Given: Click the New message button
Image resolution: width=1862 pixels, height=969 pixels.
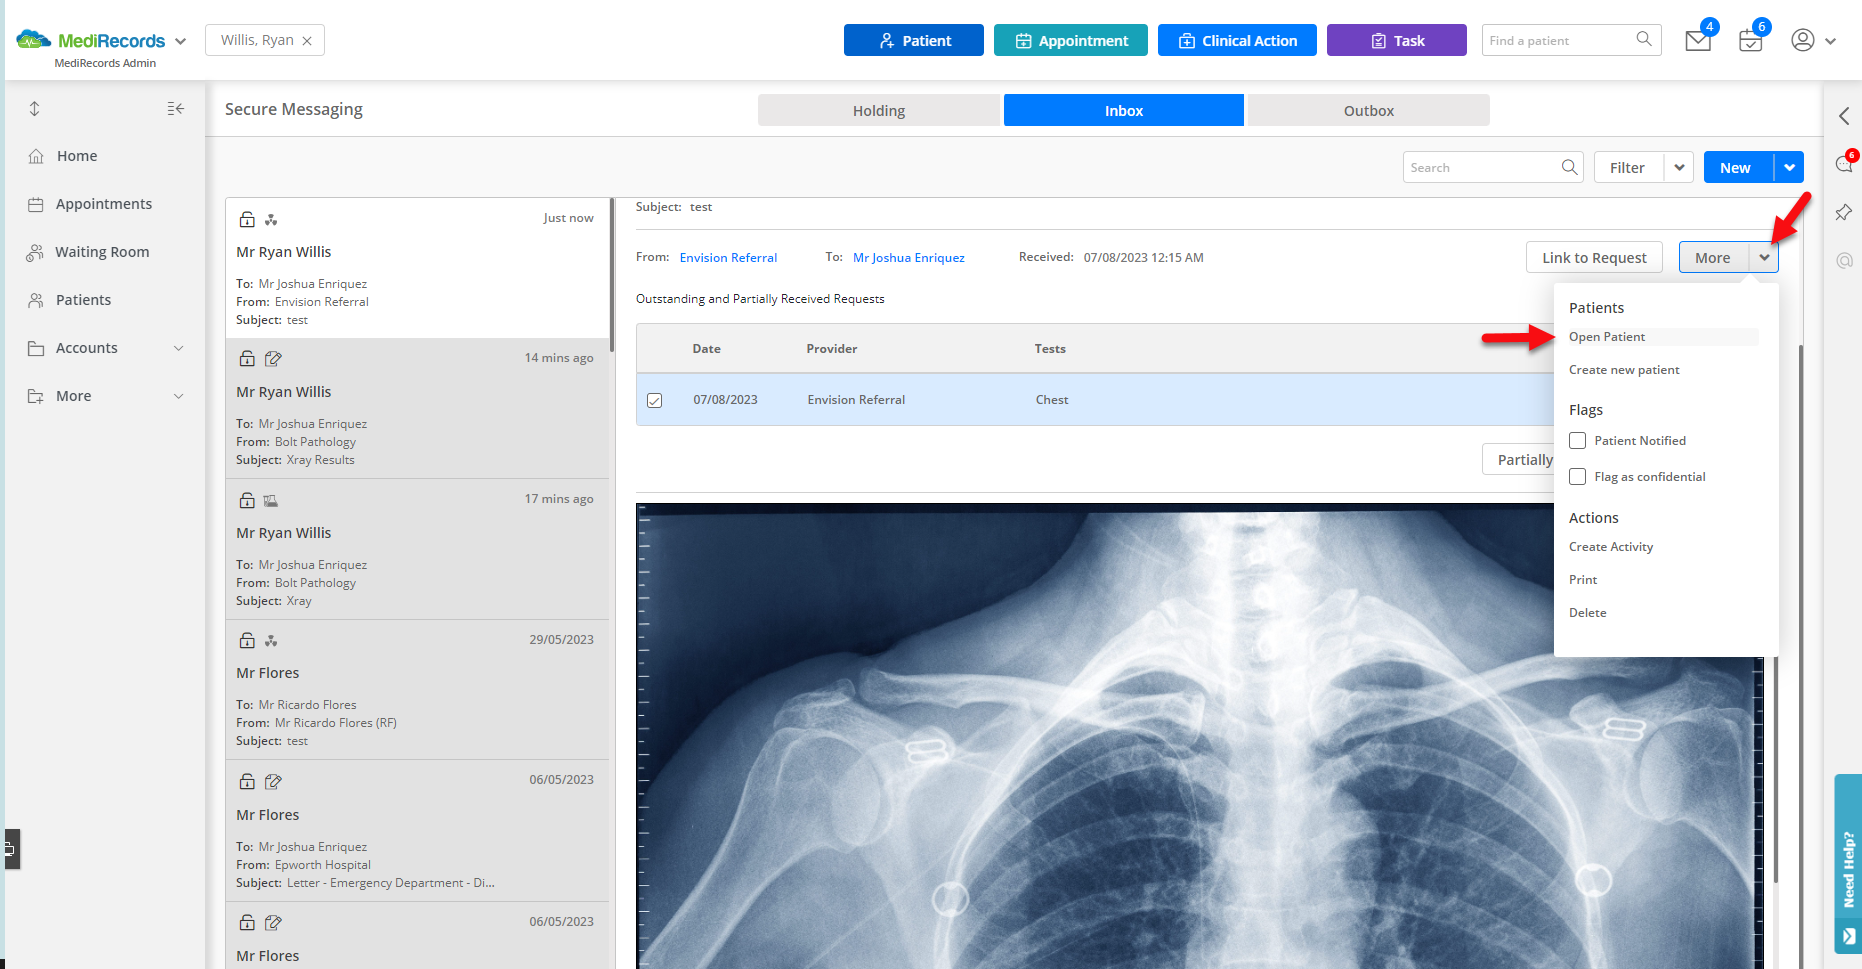Looking at the screenshot, I should tap(1738, 167).
